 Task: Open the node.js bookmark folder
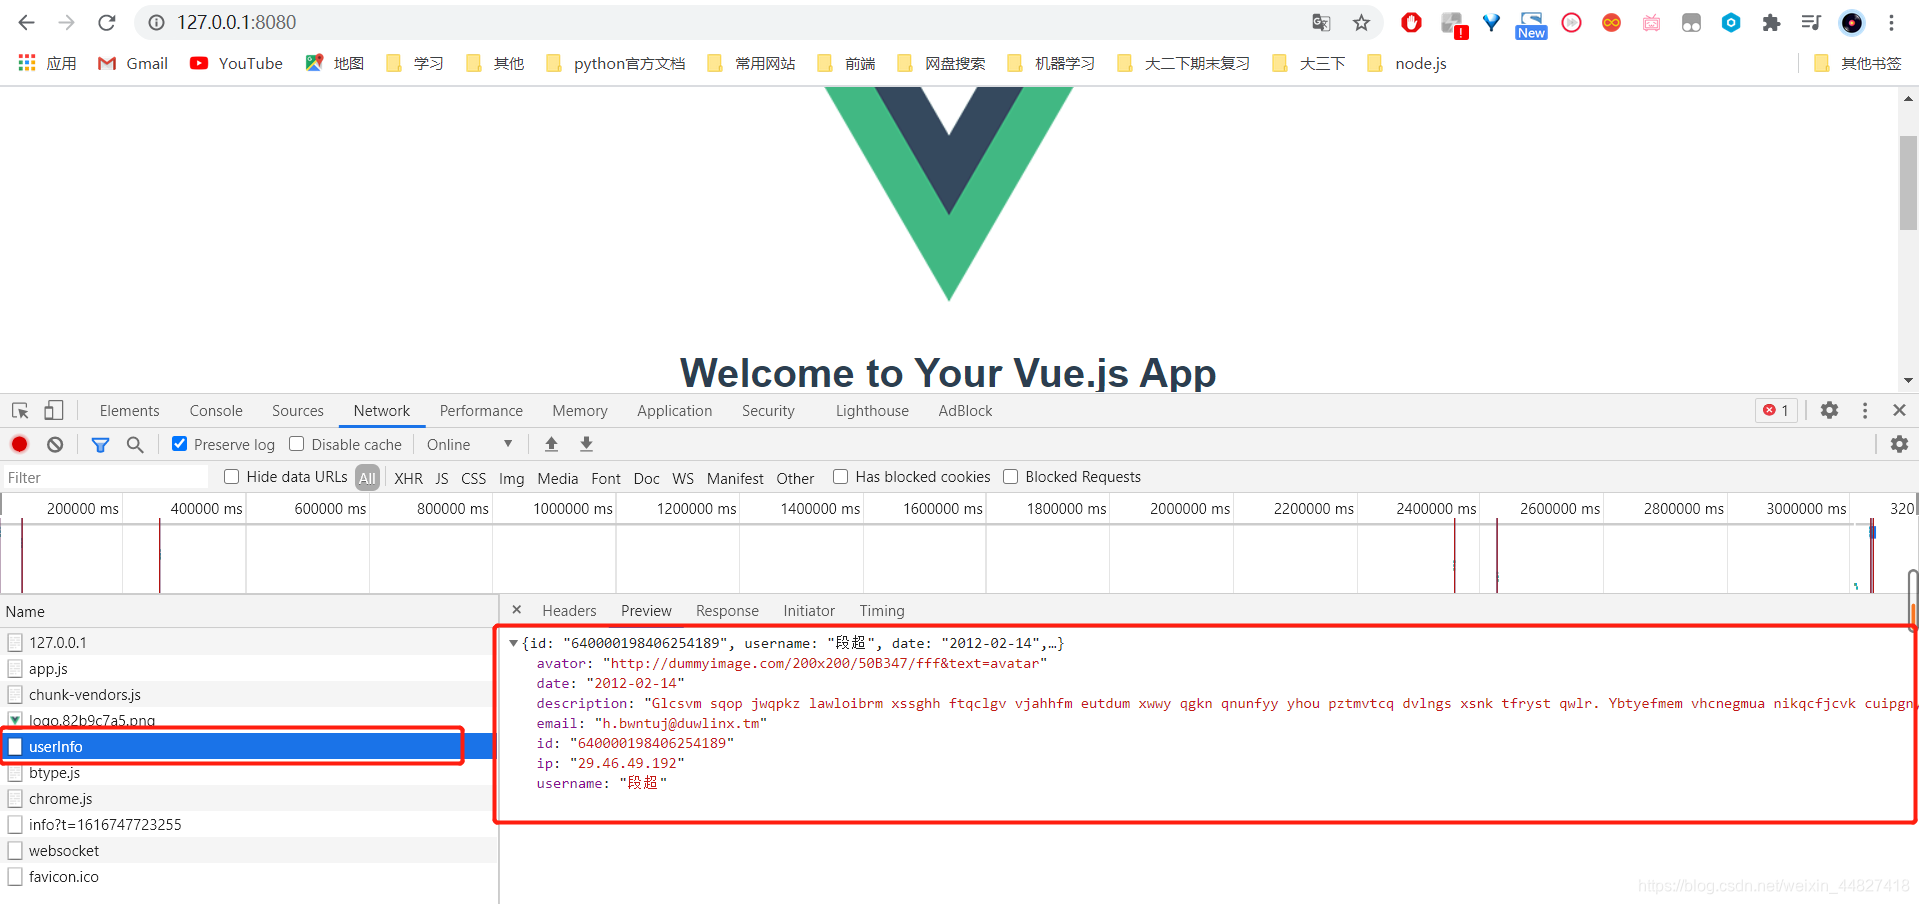1407,63
